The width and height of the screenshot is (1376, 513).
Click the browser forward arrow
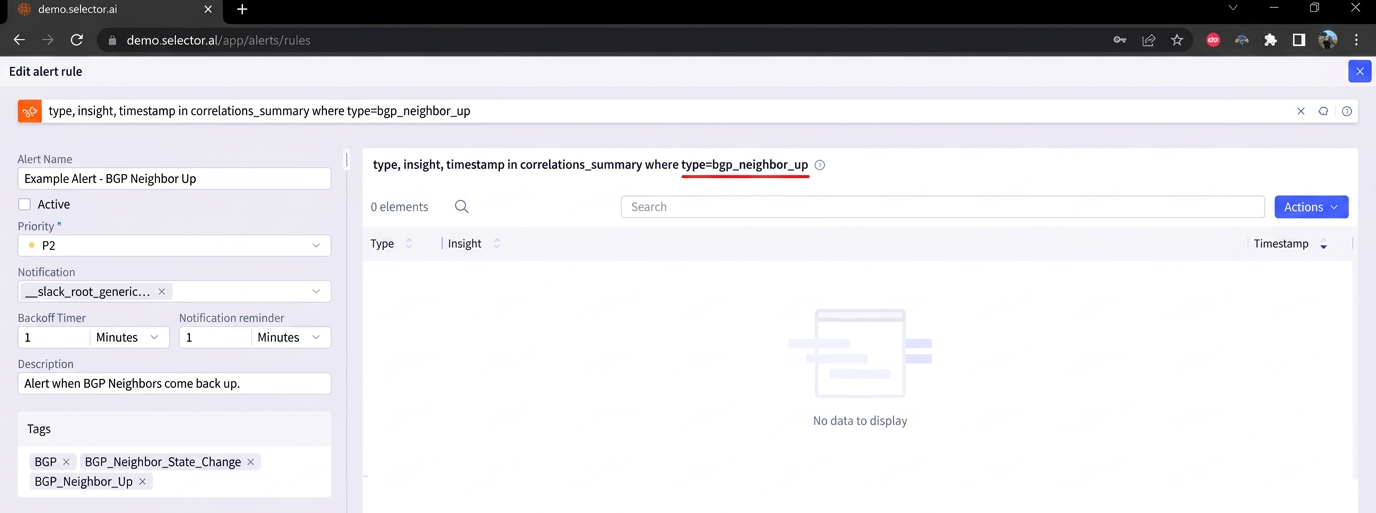point(47,40)
